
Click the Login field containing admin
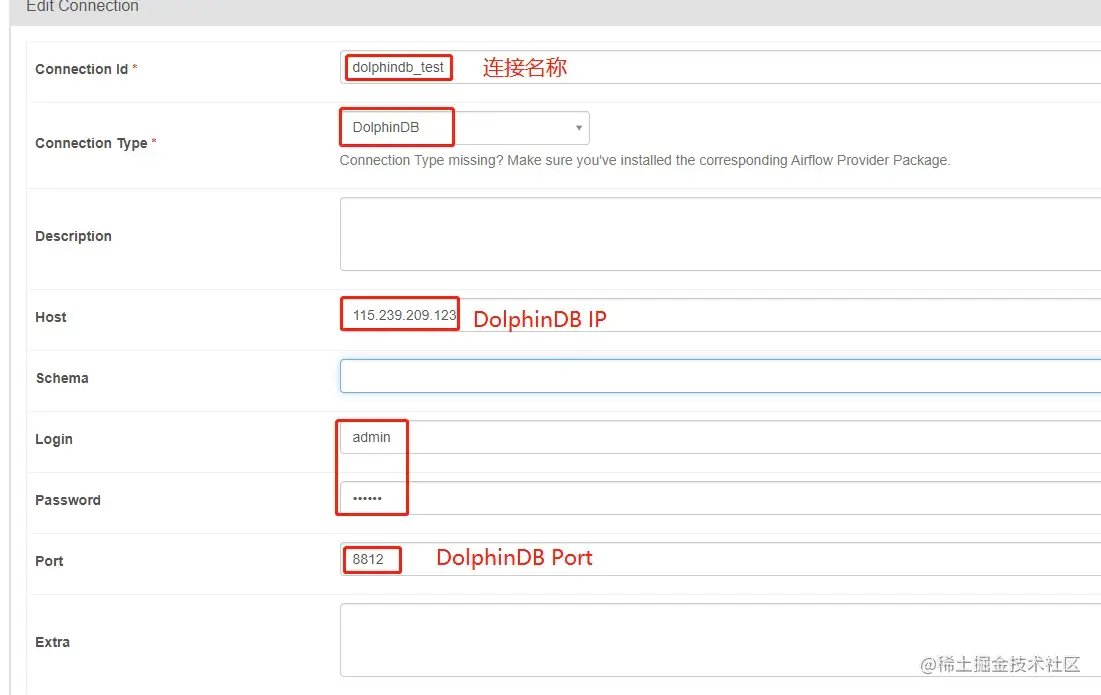(720, 437)
